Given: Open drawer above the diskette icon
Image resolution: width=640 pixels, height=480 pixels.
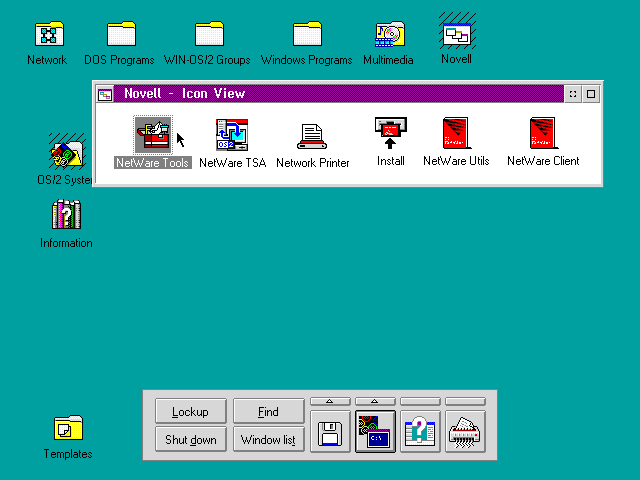Looking at the screenshot, I should click(330, 401).
